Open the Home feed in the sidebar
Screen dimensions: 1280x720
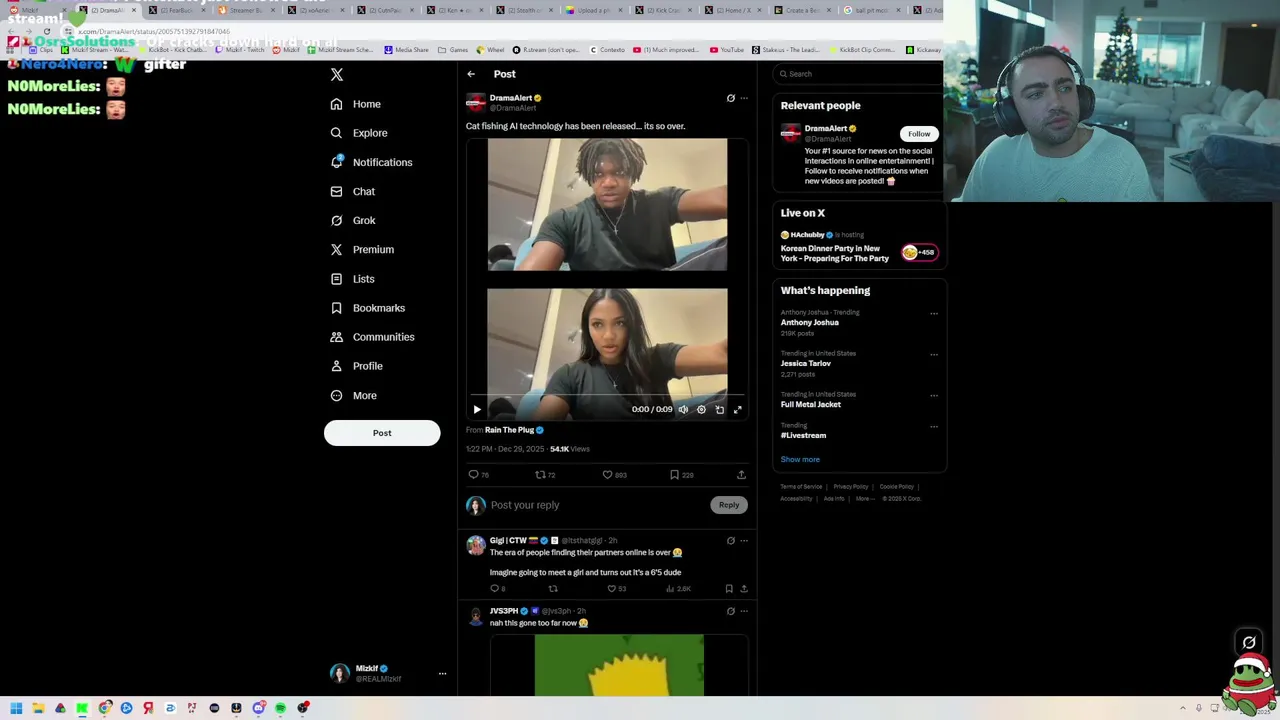[x=356, y=104]
